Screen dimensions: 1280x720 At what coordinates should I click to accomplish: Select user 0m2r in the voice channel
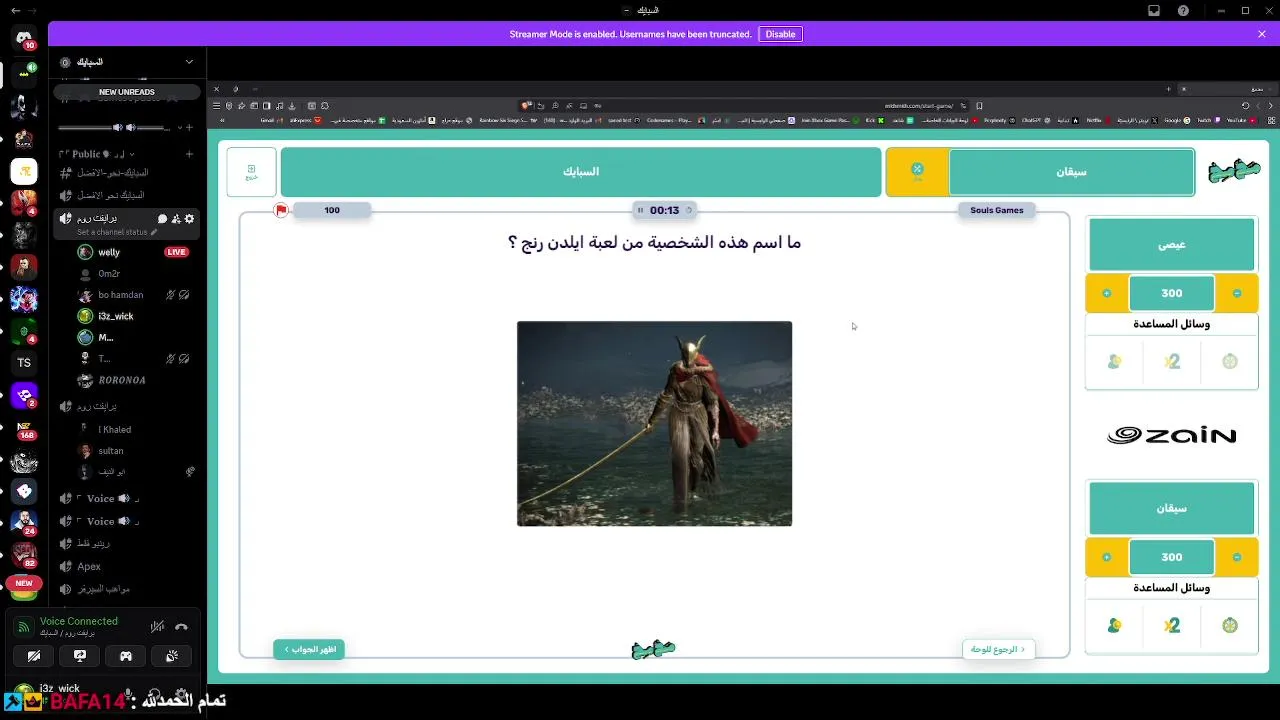[x=109, y=274]
